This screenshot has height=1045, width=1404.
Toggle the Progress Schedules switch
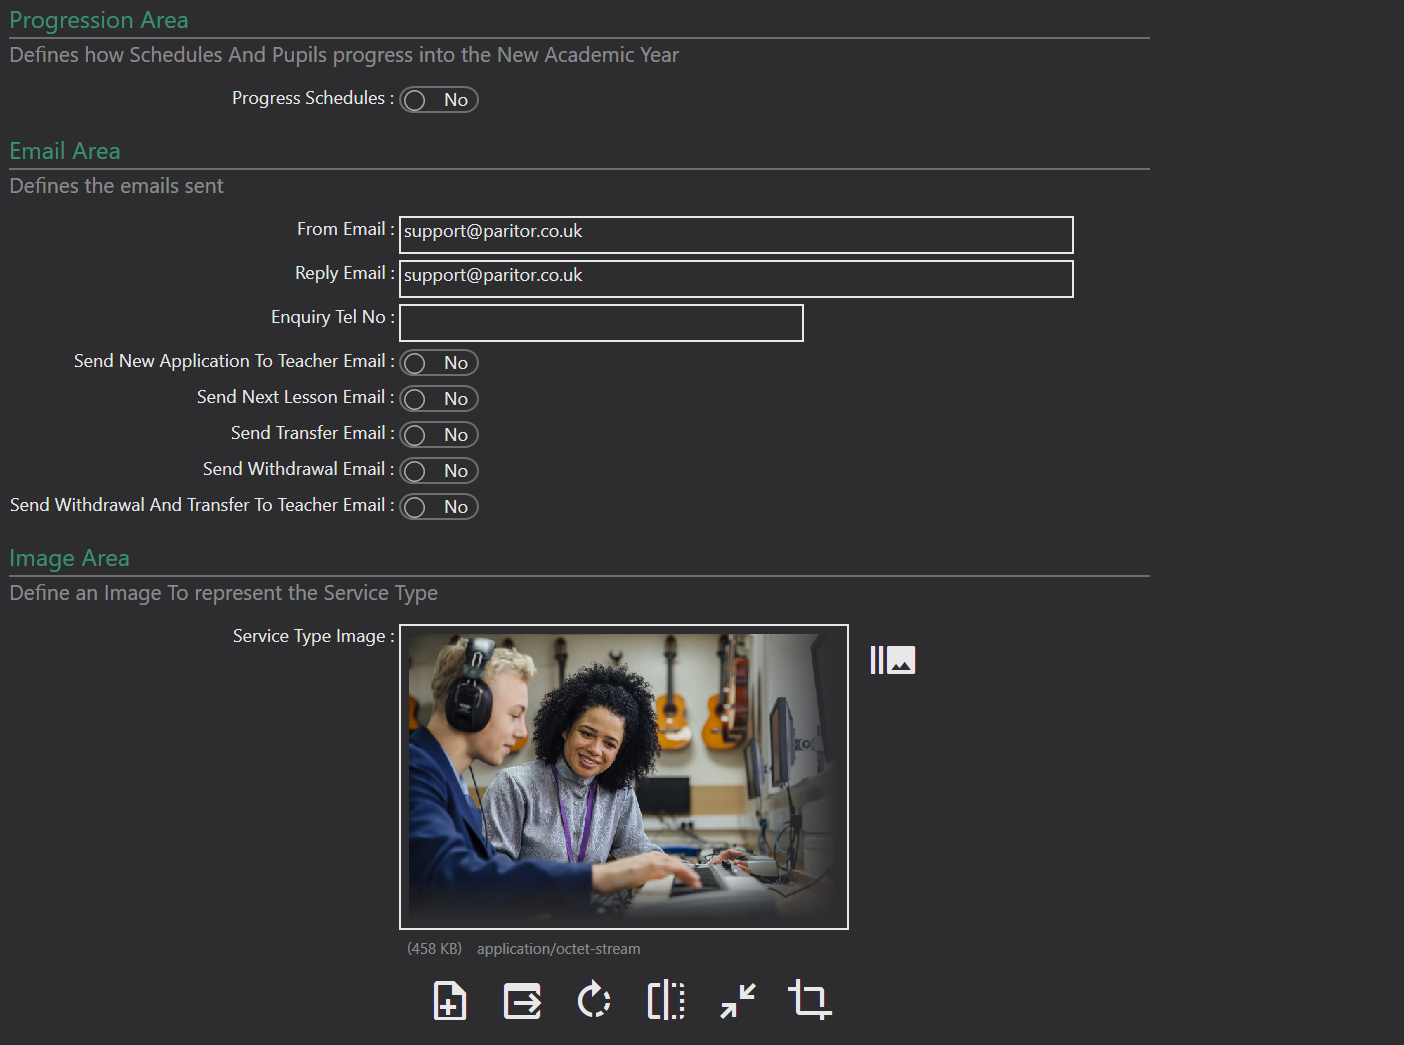click(439, 100)
